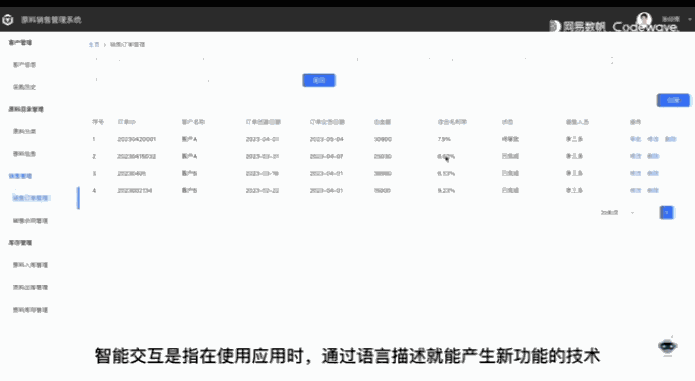The image size is (695, 381).
Task: Select 销售管理 section in sidebar
Action: pos(20,176)
